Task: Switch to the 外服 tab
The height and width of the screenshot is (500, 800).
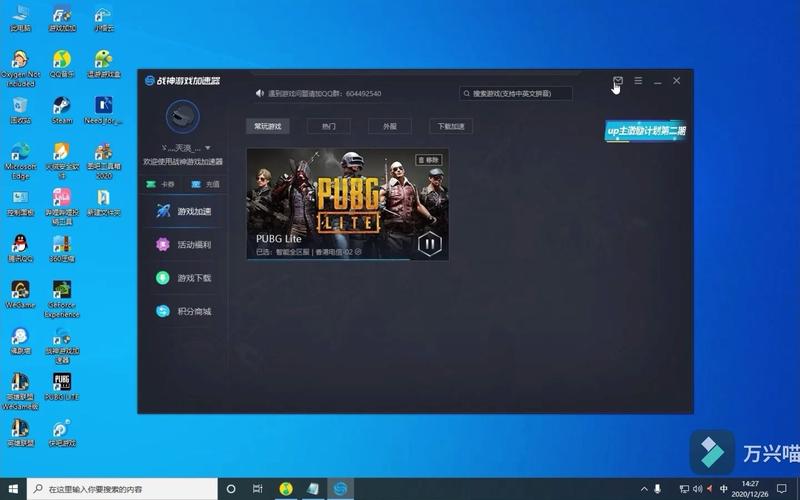Action: [x=390, y=126]
